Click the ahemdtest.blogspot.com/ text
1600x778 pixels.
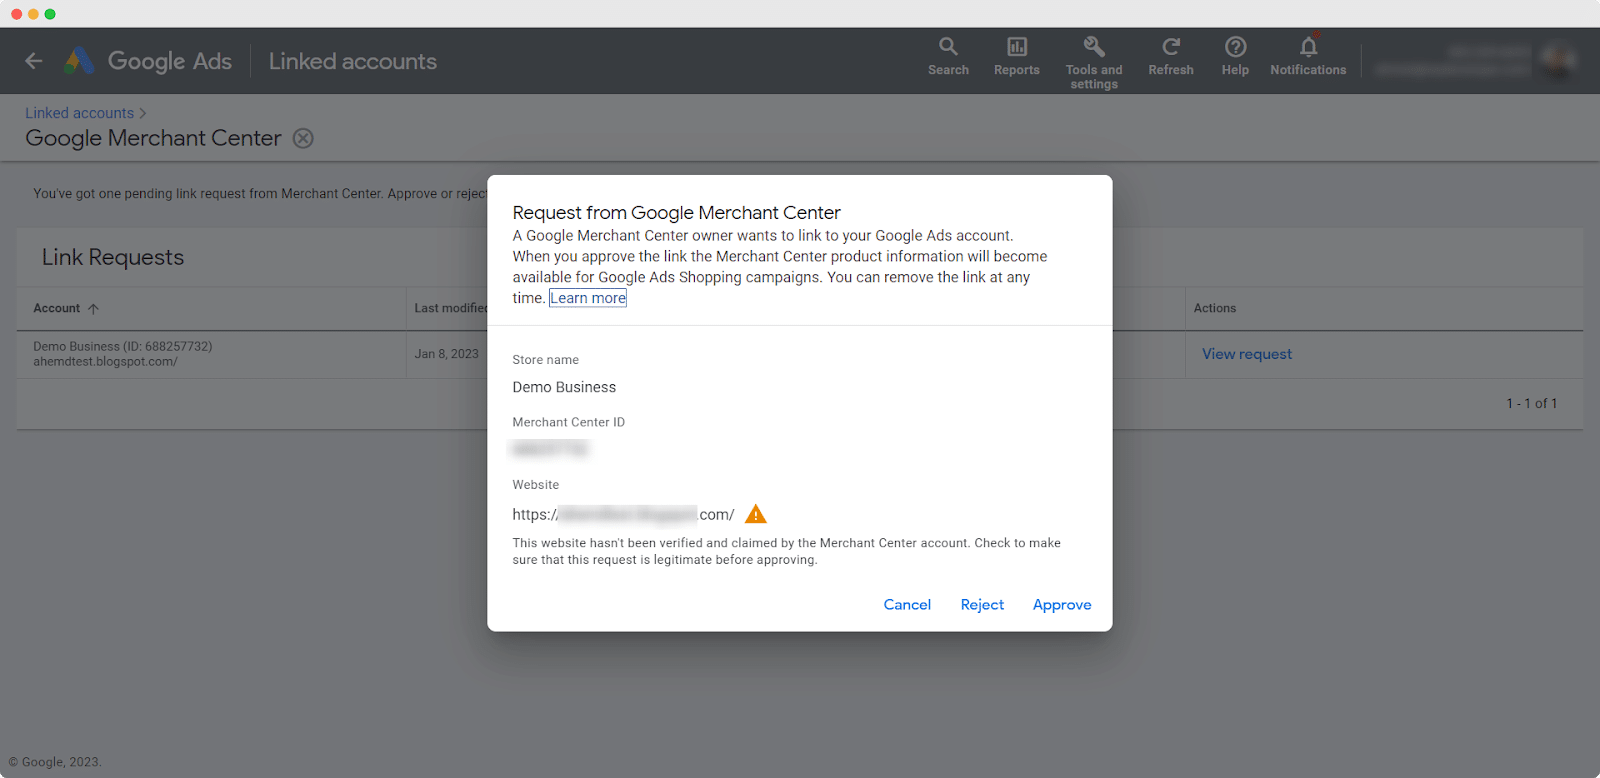coord(105,361)
